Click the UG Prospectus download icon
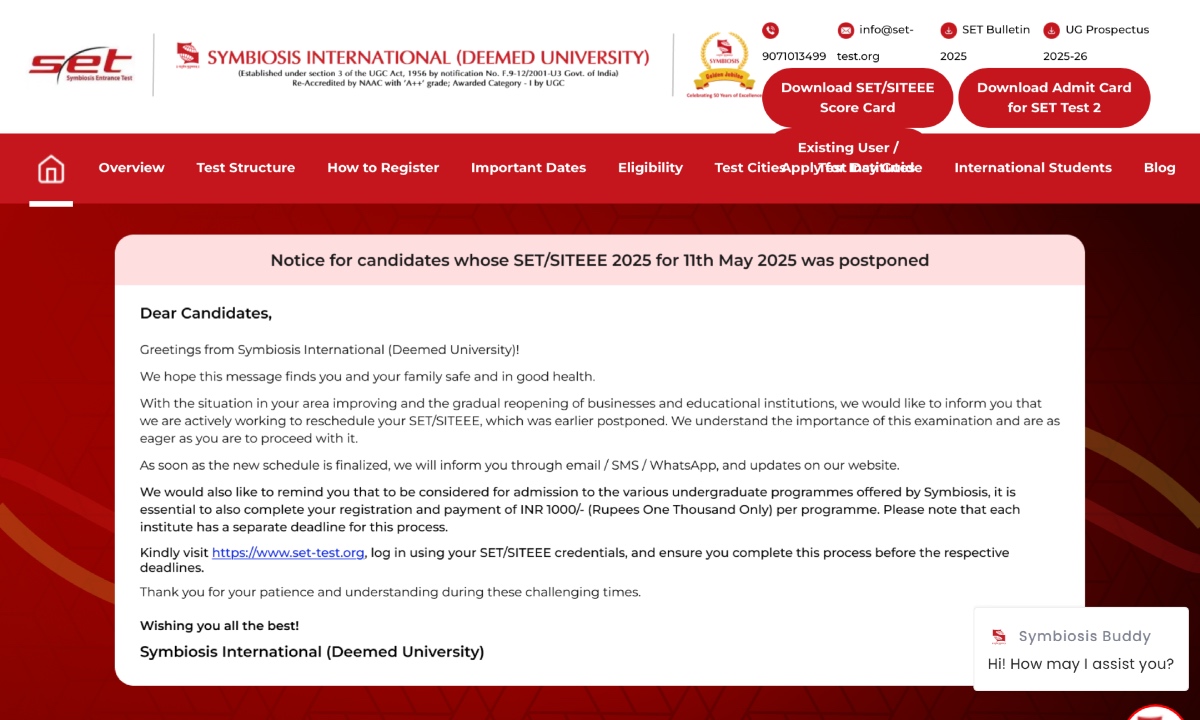This screenshot has height=720, width=1200. pyautogui.click(x=1051, y=30)
